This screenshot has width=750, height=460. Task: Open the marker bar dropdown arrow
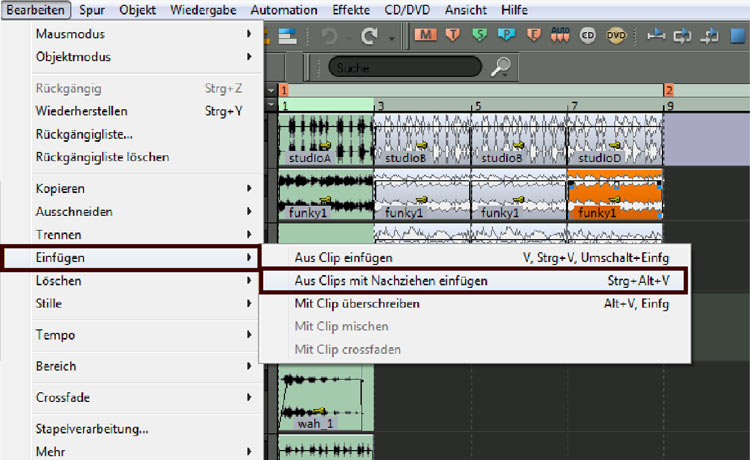click(x=271, y=90)
